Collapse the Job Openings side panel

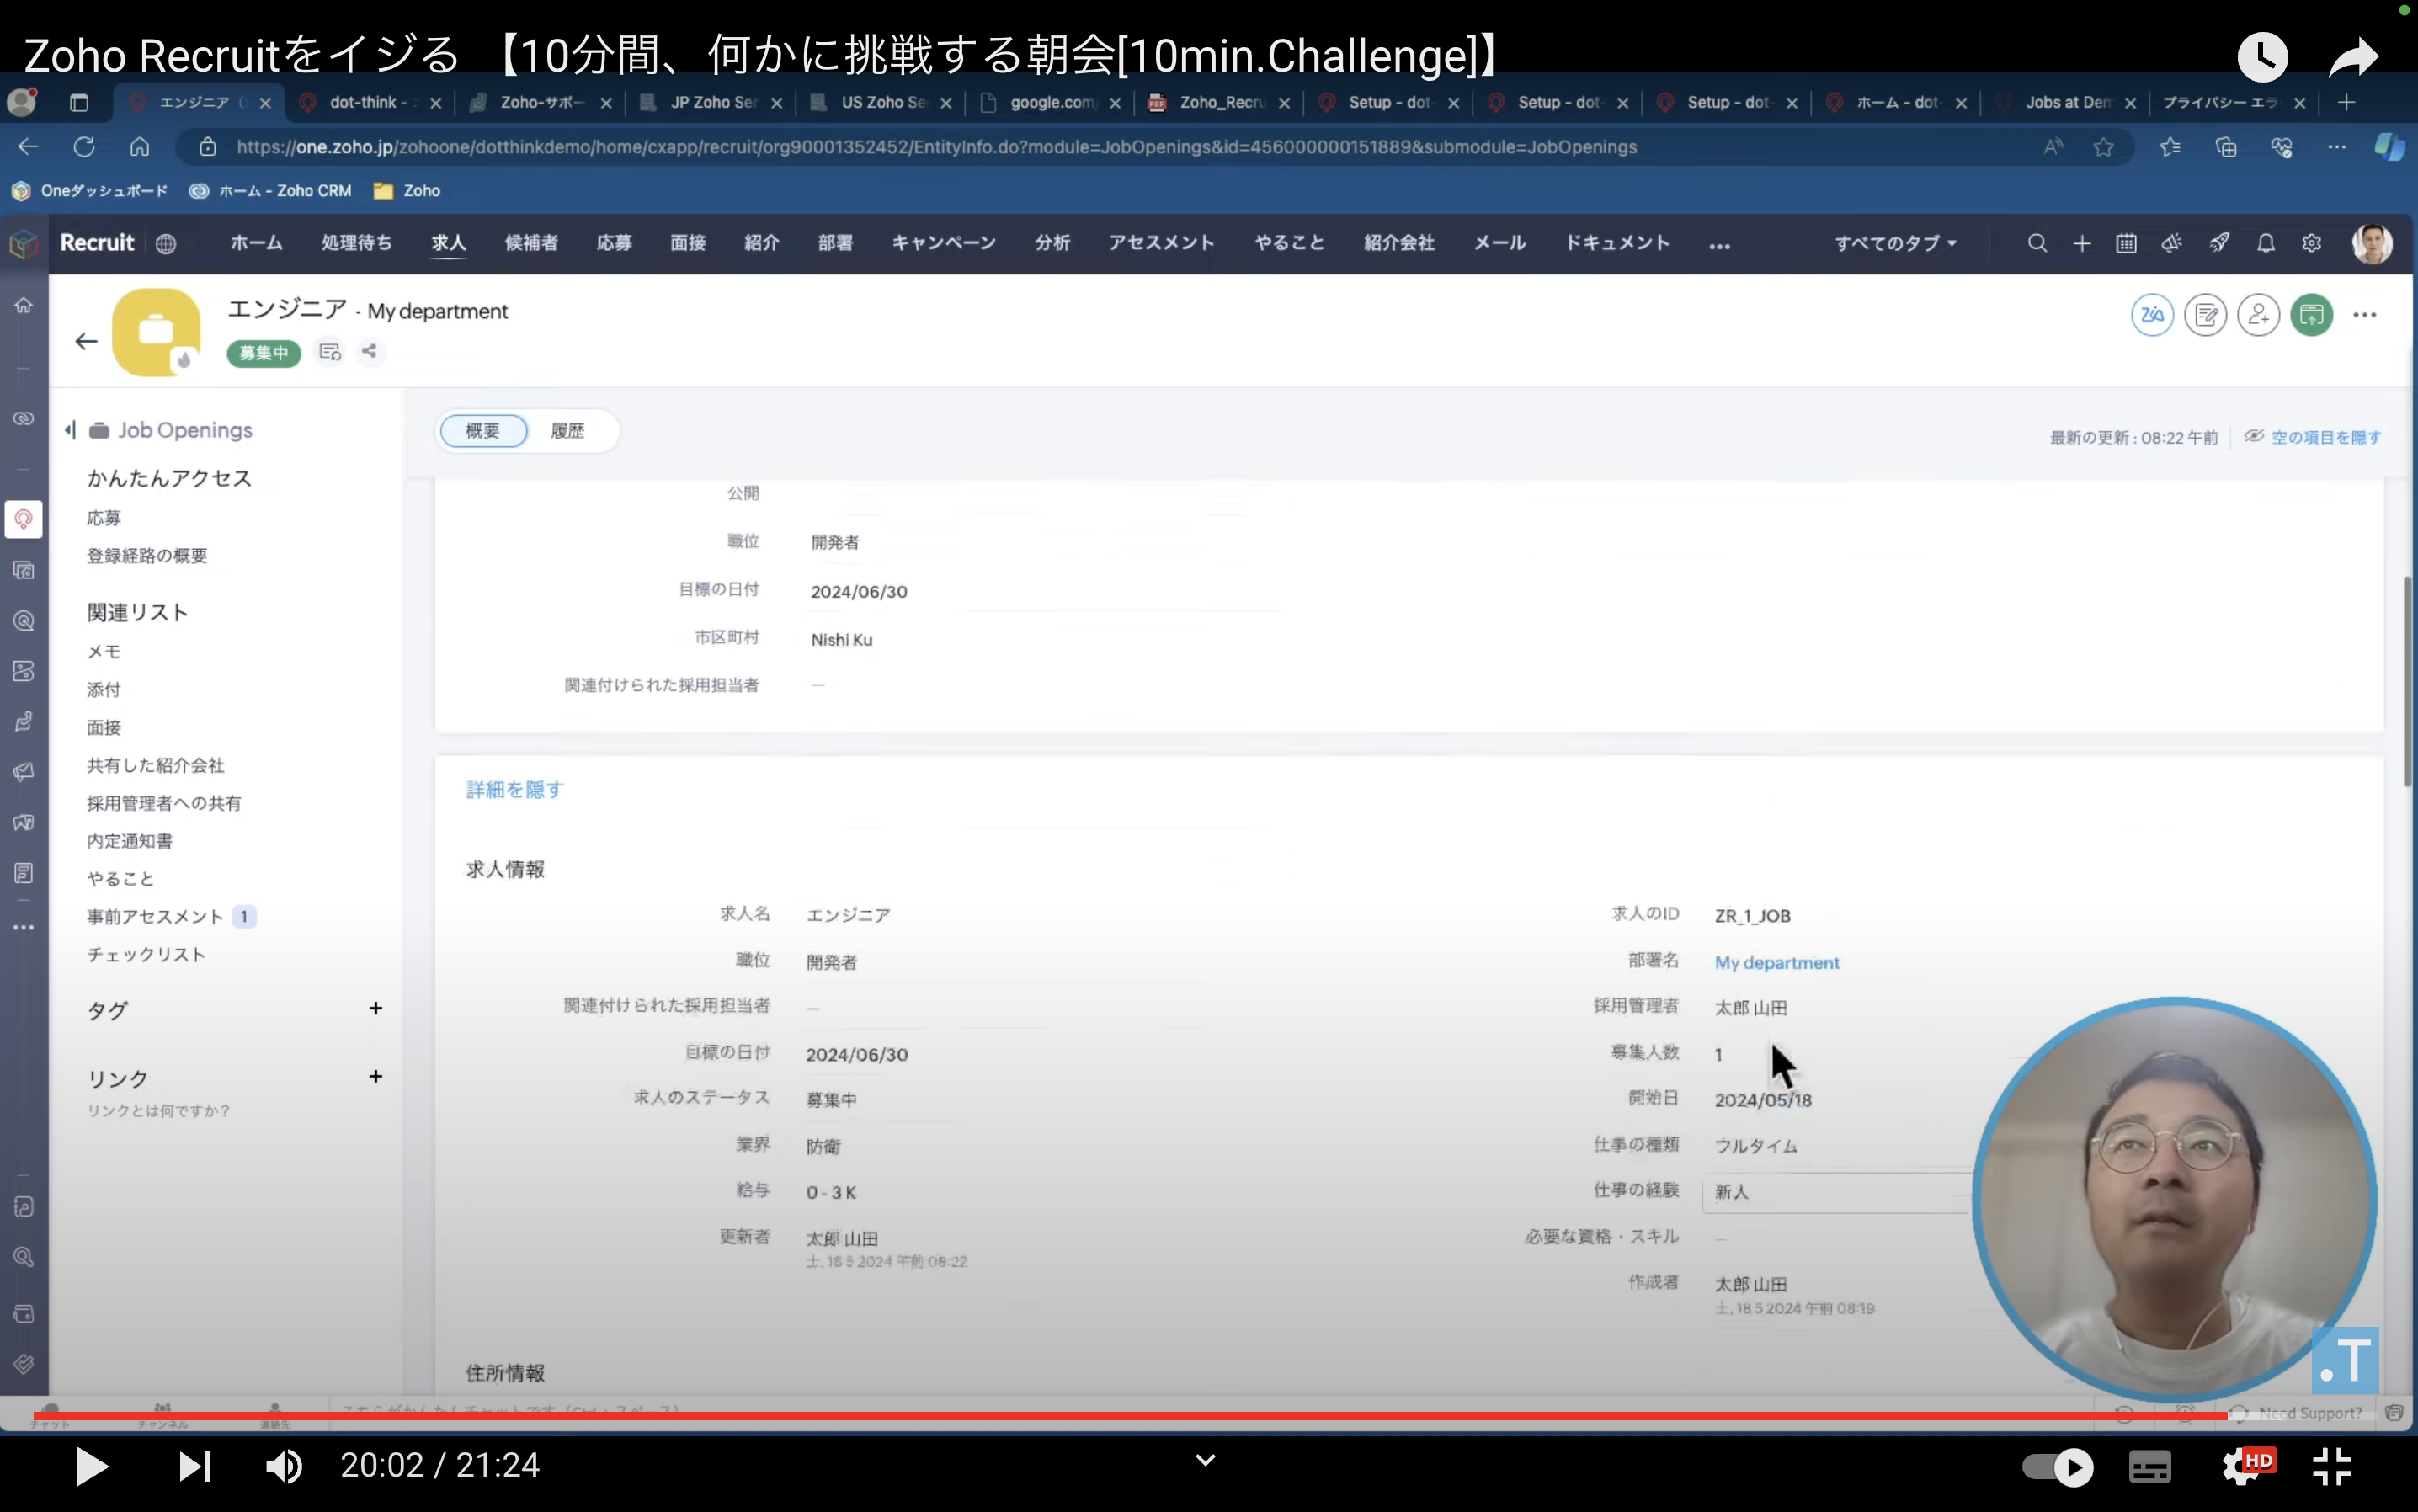pyautogui.click(x=68, y=429)
